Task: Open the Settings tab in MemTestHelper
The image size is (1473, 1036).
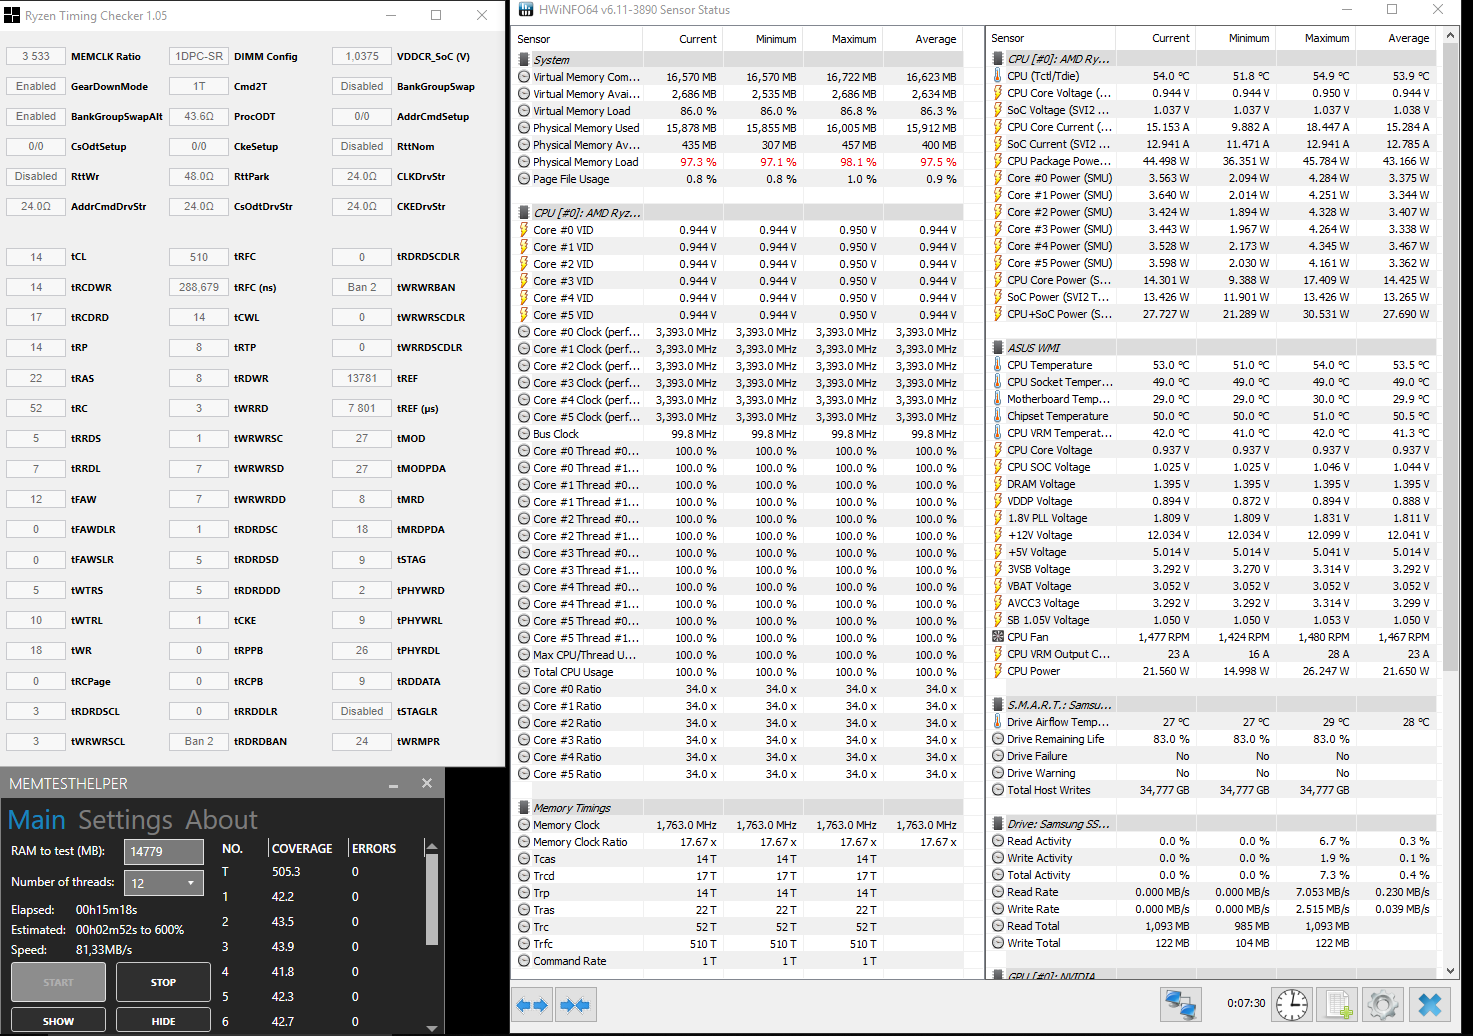Action: pos(125,820)
